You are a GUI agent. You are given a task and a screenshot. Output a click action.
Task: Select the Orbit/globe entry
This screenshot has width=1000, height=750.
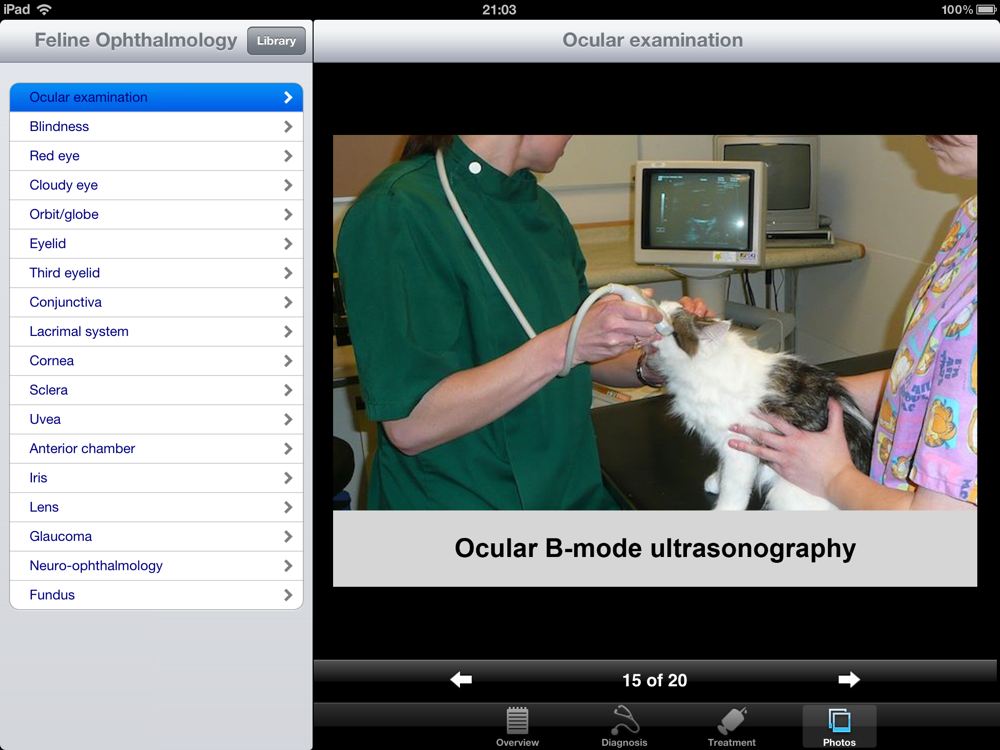[x=156, y=214]
